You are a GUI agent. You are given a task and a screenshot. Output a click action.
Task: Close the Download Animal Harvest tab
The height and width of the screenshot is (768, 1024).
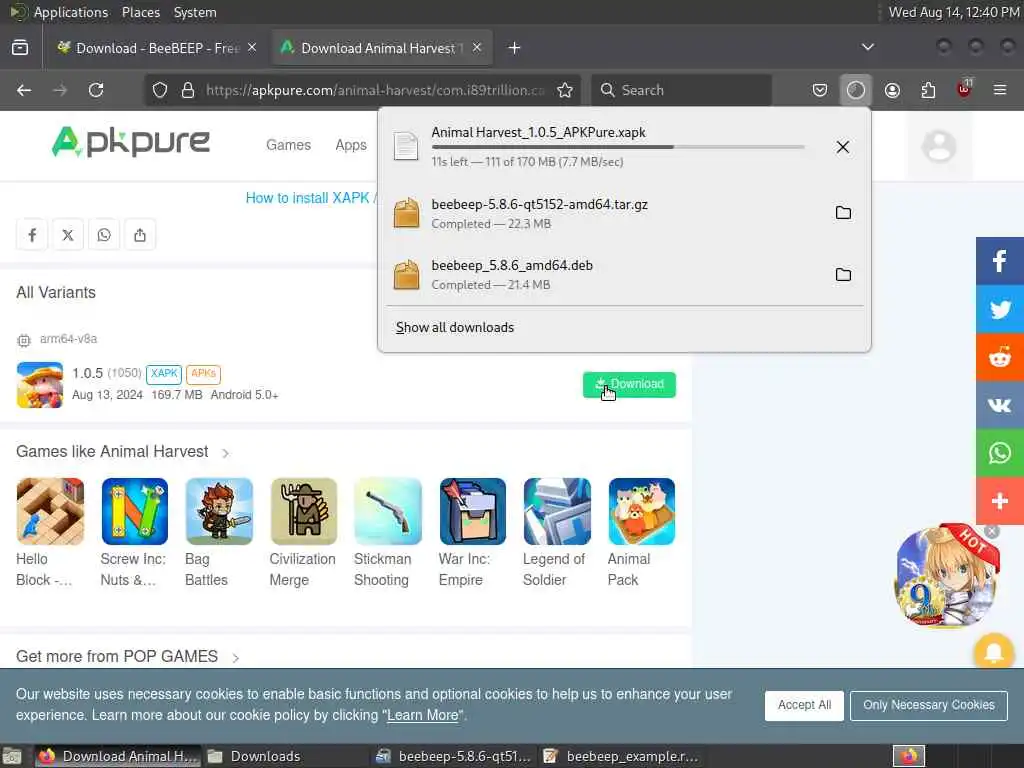(x=477, y=48)
